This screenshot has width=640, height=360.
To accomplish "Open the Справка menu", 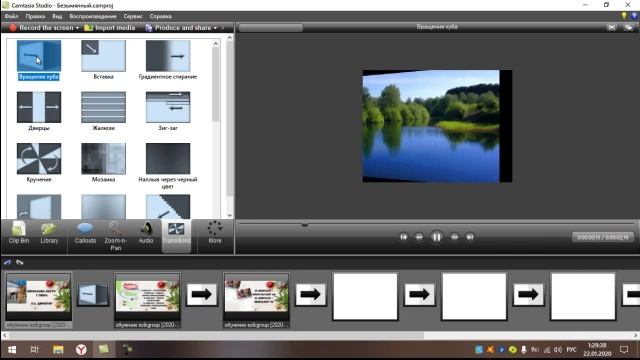I will (160, 16).
